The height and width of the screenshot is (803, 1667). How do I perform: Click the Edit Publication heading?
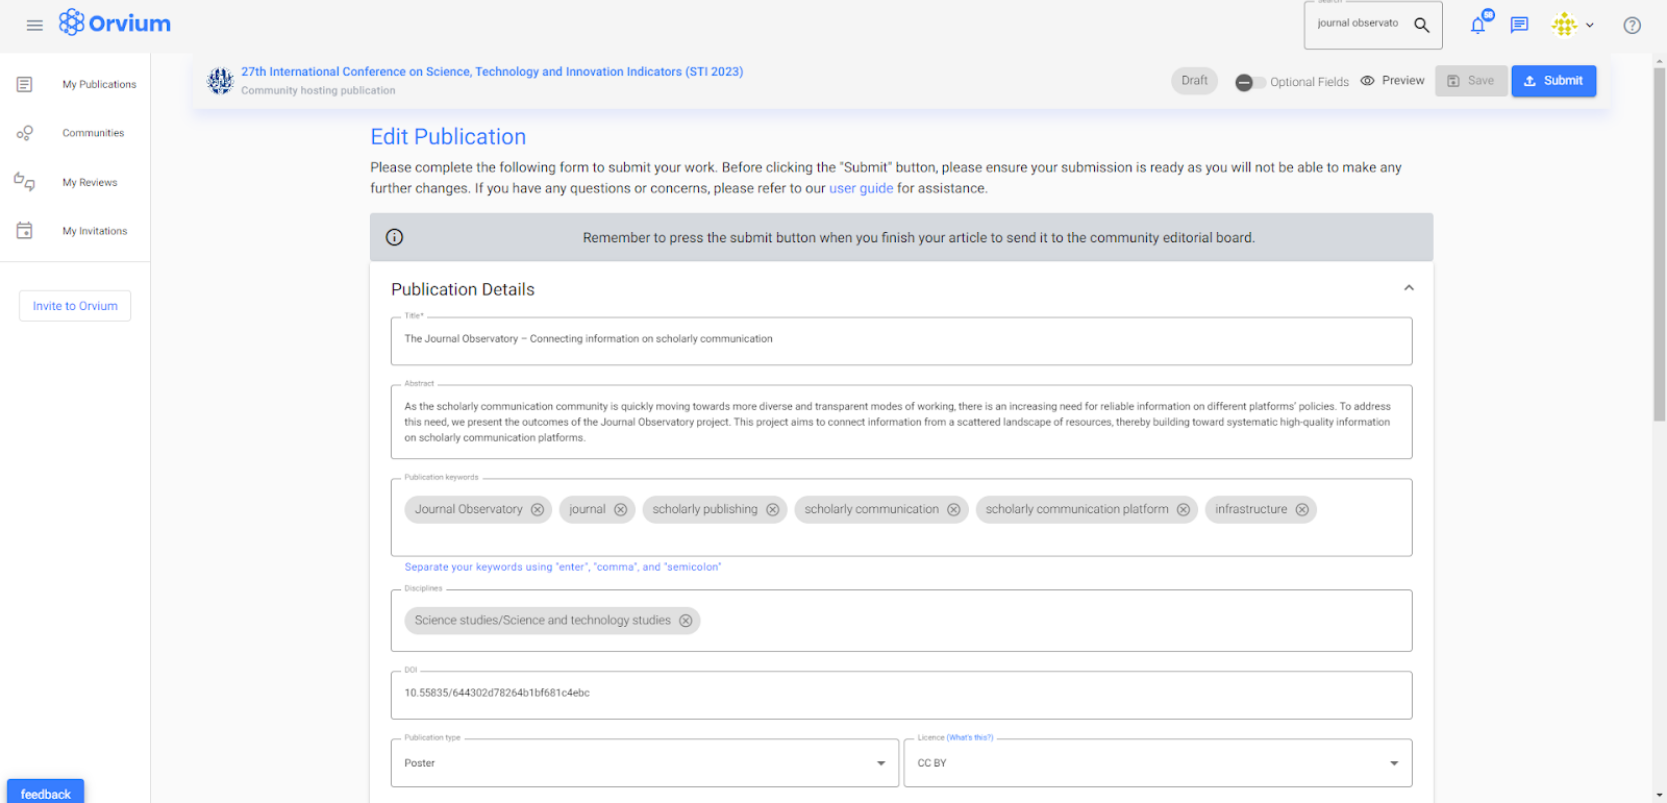tap(448, 137)
